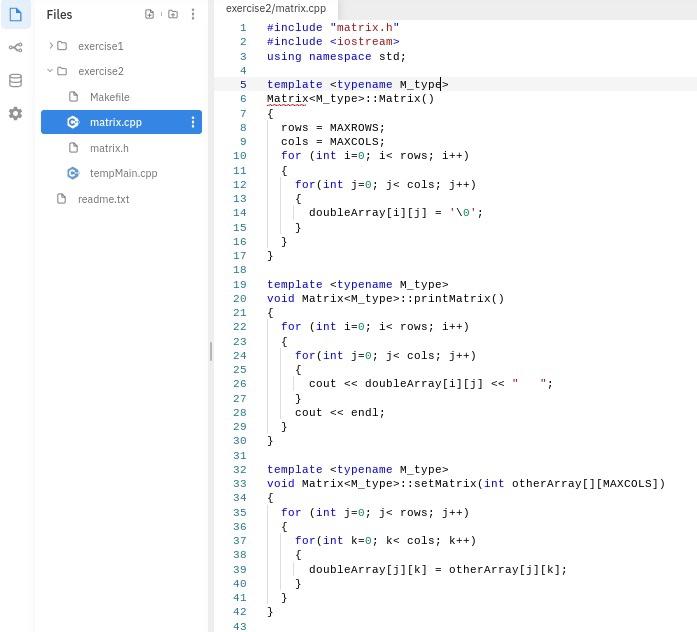
Task: Open the database sidebar icon
Action: tap(16, 80)
